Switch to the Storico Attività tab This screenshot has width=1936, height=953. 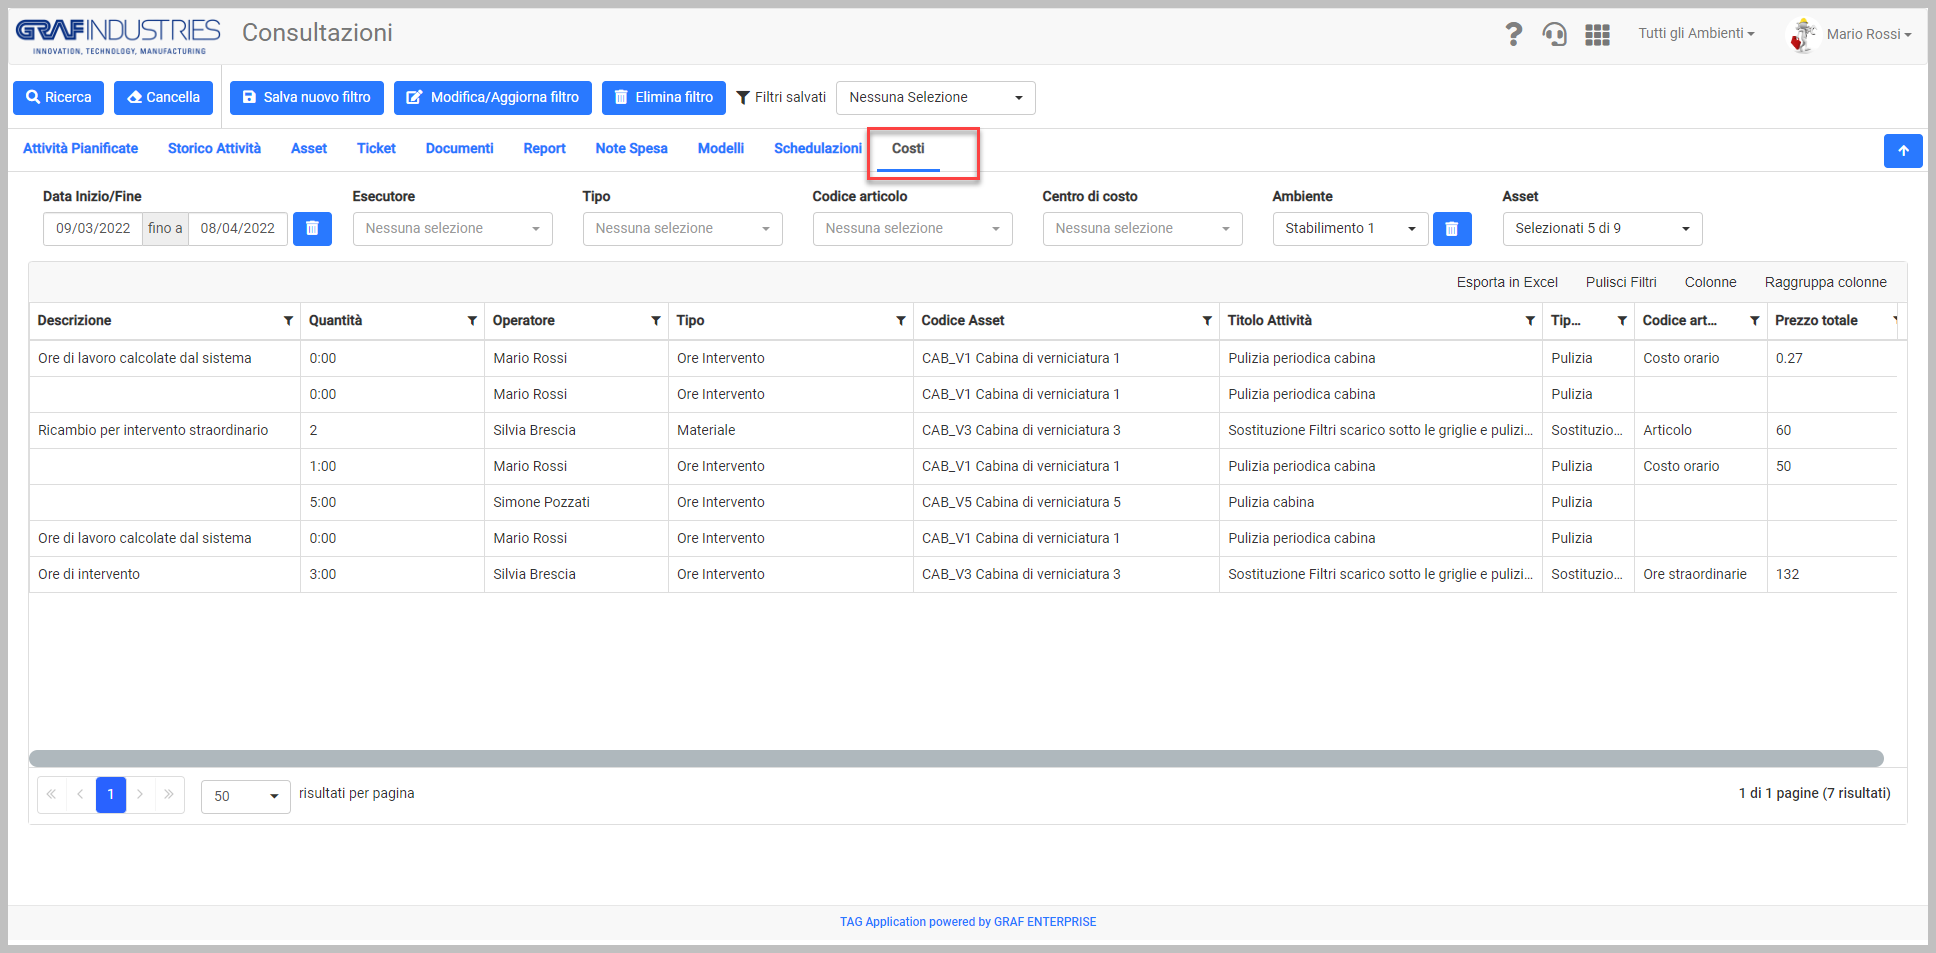pyautogui.click(x=214, y=149)
